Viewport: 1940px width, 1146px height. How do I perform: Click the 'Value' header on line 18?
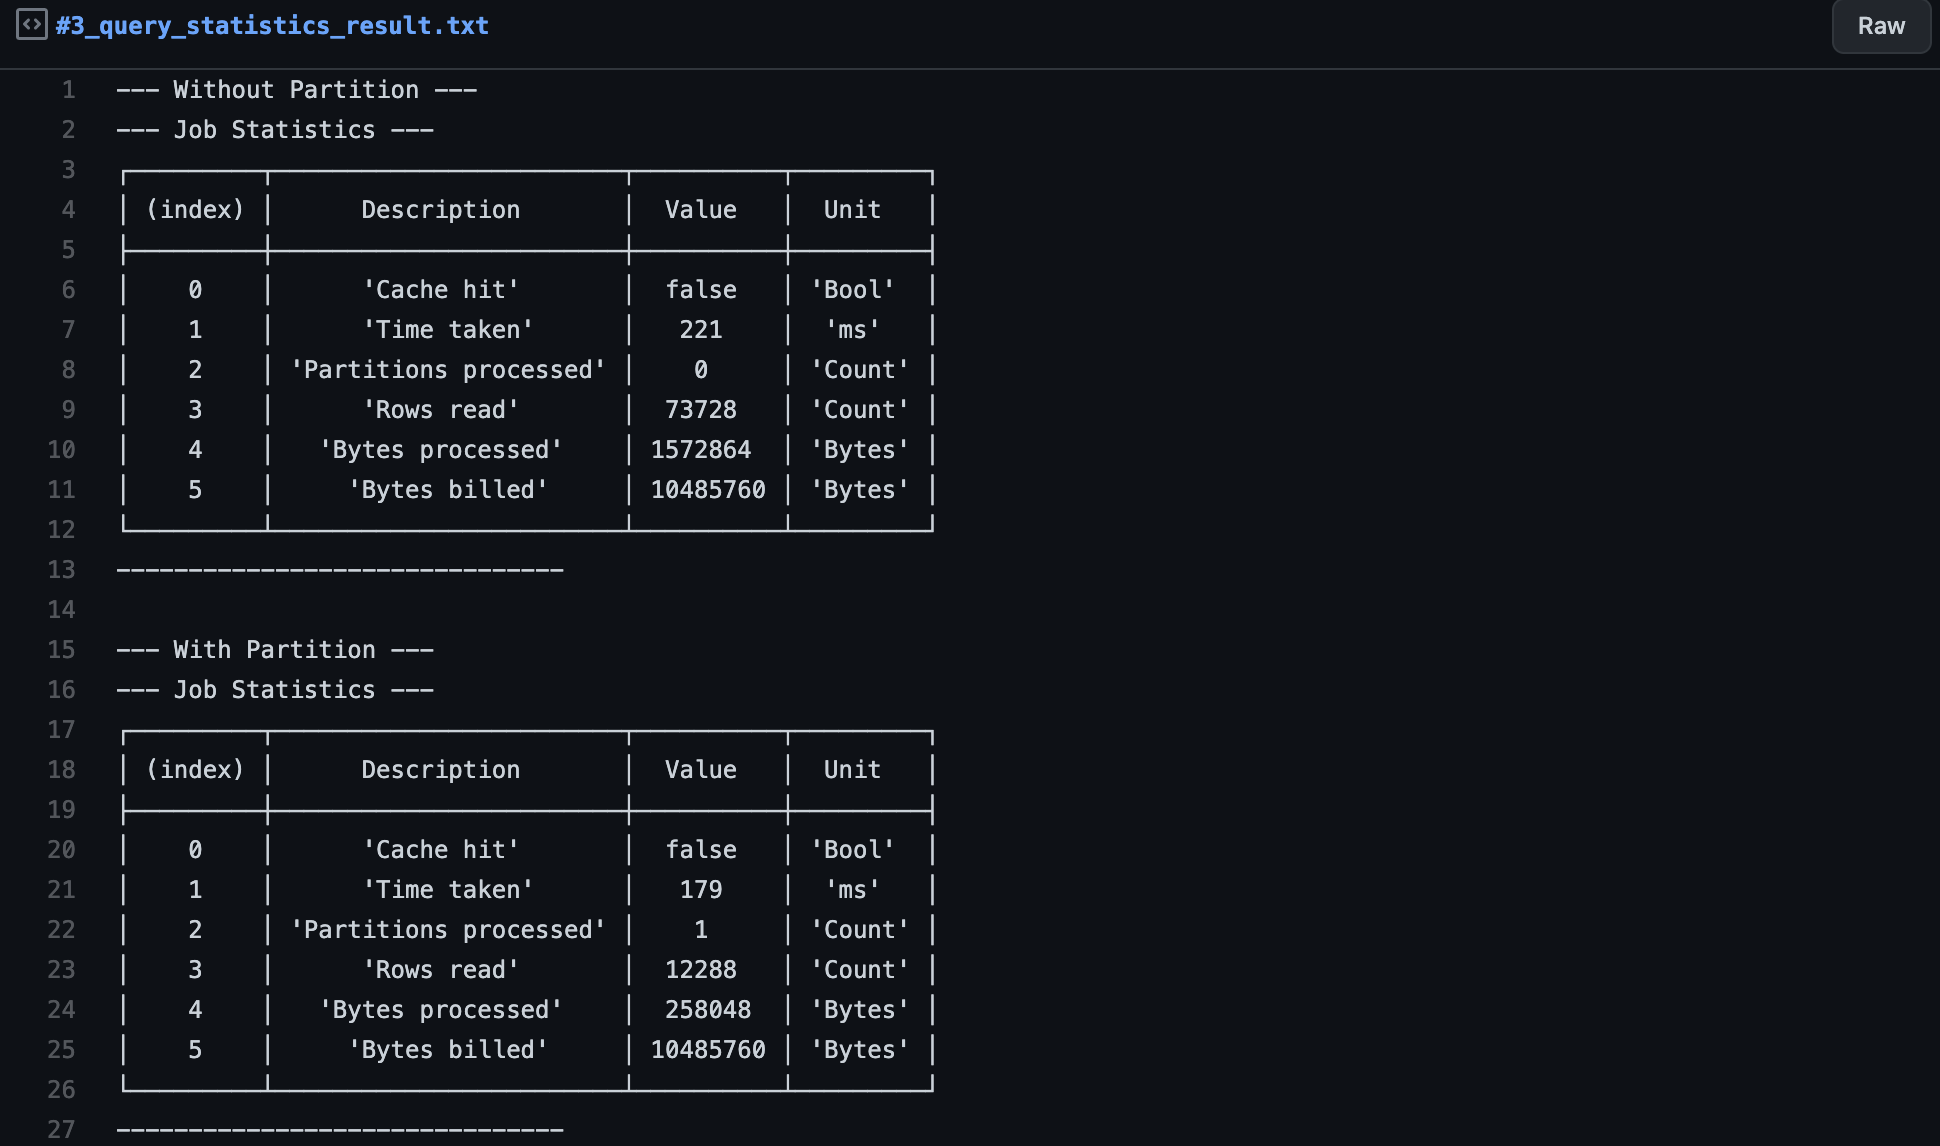(701, 770)
